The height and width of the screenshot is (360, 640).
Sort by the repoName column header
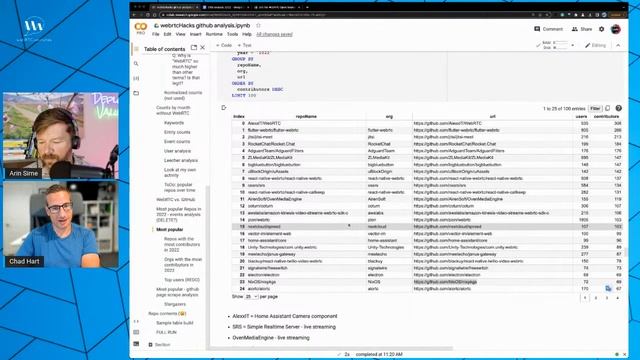point(306,116)
